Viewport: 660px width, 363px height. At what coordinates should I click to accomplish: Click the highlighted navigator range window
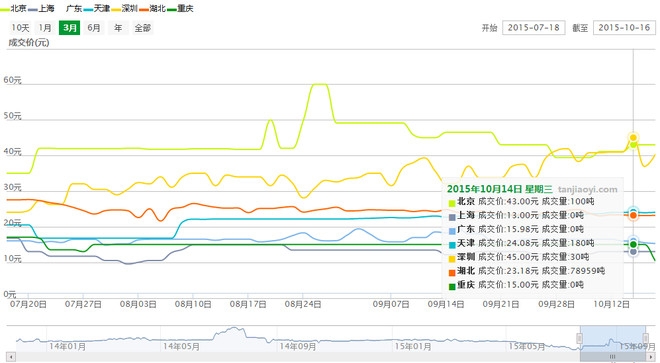pos(612,338)
